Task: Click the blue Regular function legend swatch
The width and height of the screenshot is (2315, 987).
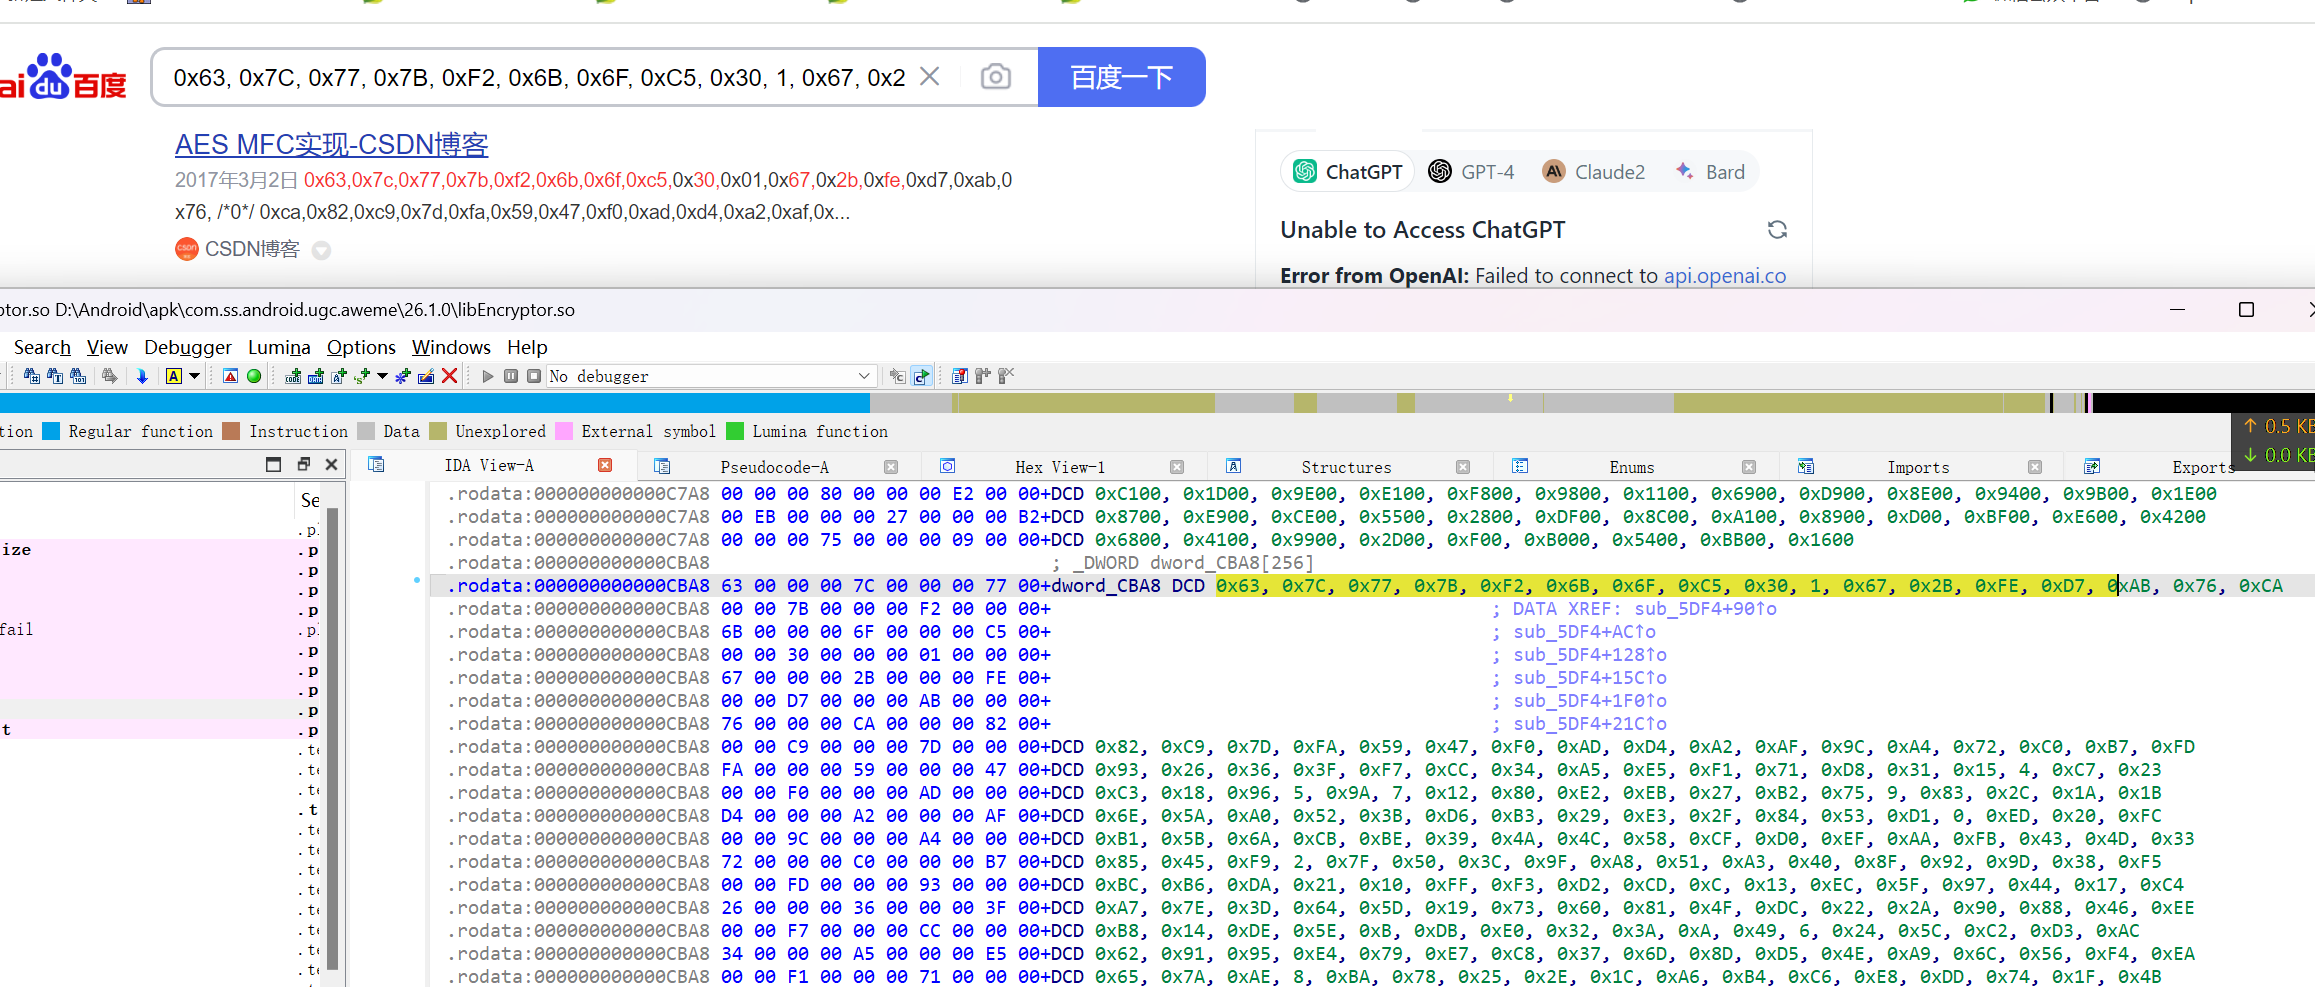Action: [x=51, y=431]
